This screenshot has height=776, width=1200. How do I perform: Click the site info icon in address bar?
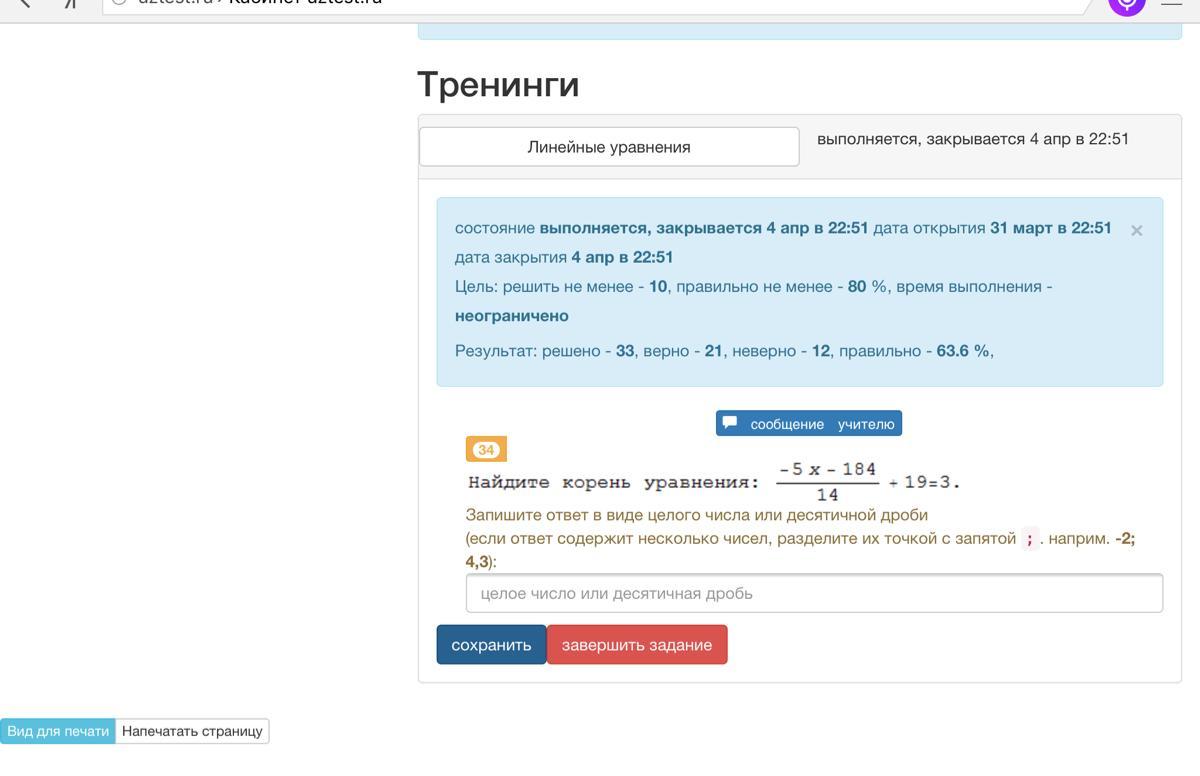(x=119, y=3)
